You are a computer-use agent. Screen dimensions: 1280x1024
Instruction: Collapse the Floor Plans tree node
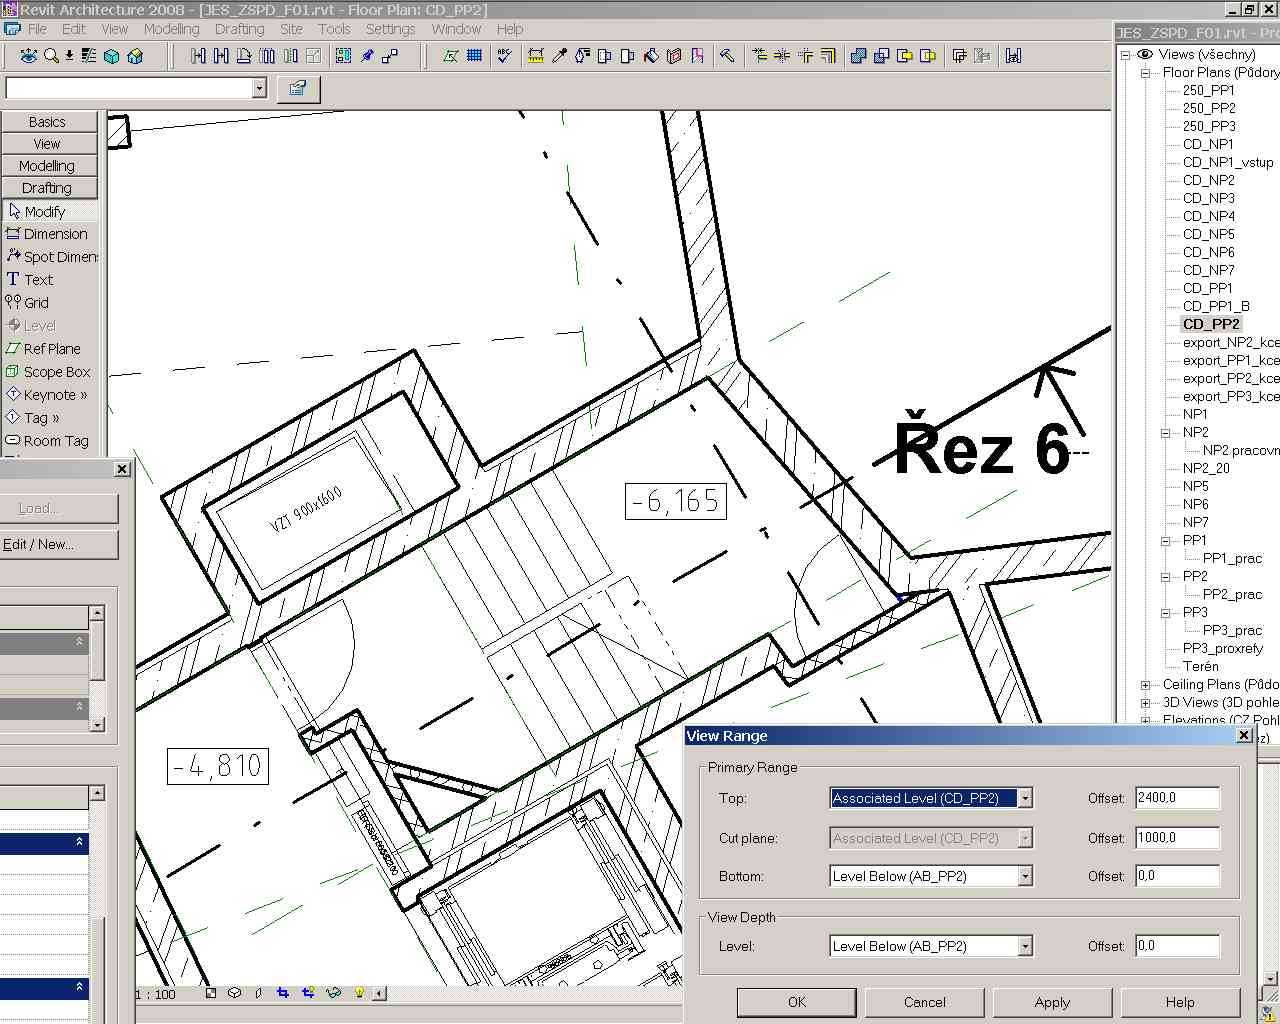[1146, 73]
